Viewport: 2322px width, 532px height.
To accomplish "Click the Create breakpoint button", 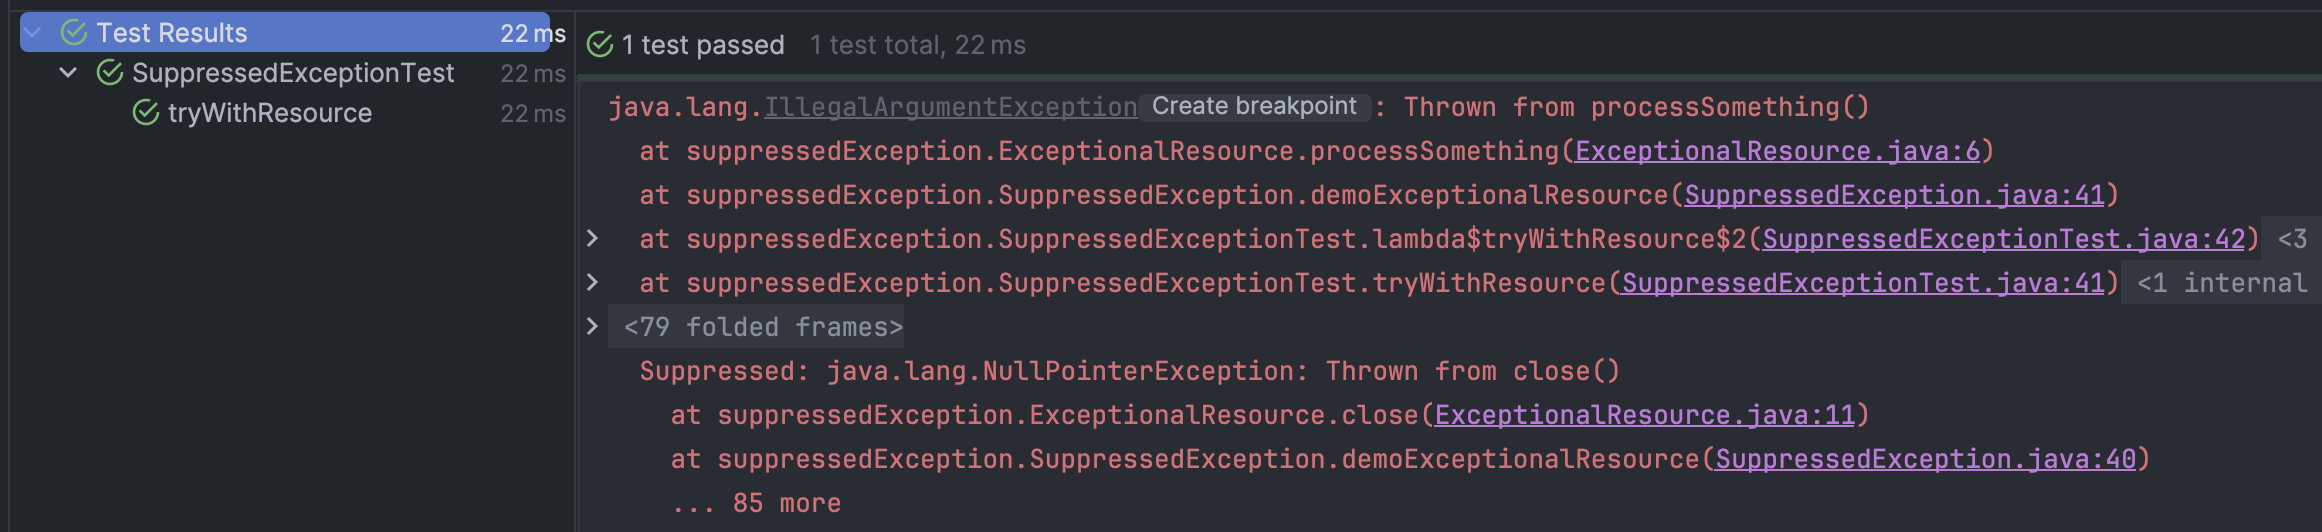I will [x=1254, y=106].
